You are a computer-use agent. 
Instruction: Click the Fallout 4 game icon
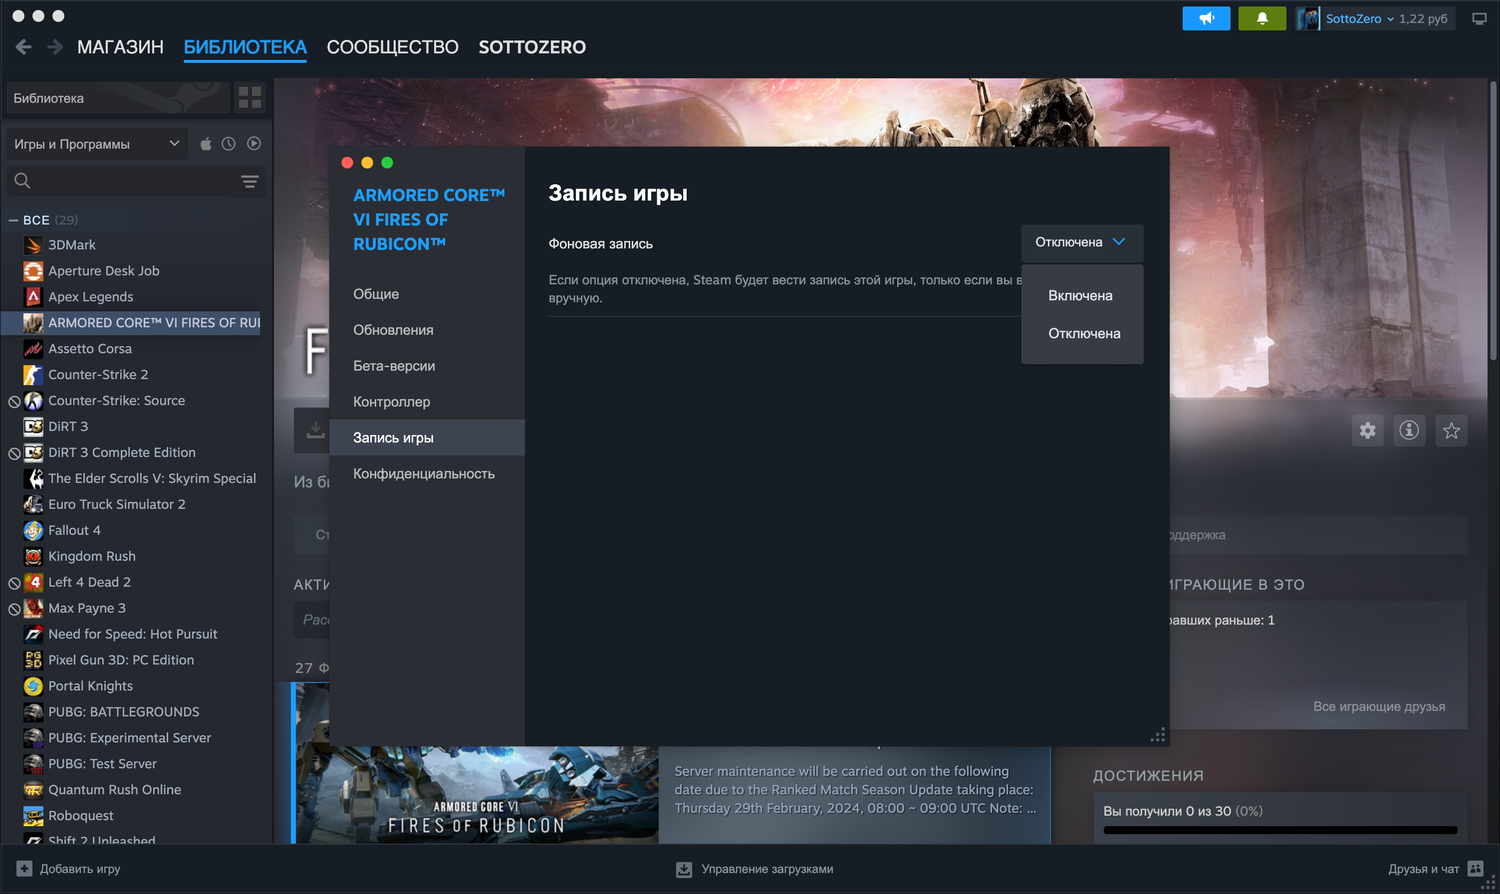[x=33, y=531]
